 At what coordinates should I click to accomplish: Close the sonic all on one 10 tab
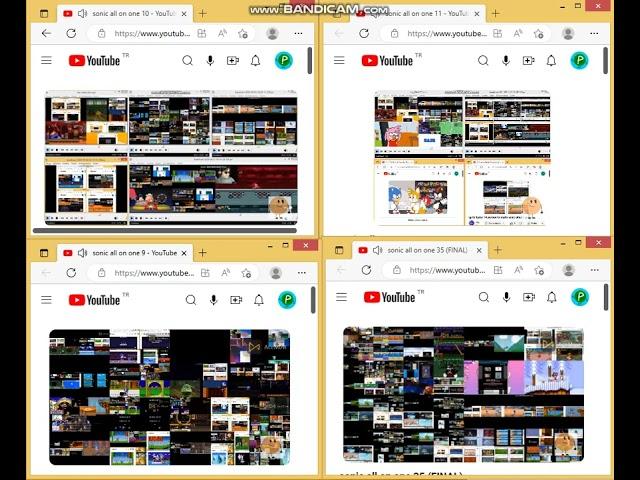[x=184, y=13]
